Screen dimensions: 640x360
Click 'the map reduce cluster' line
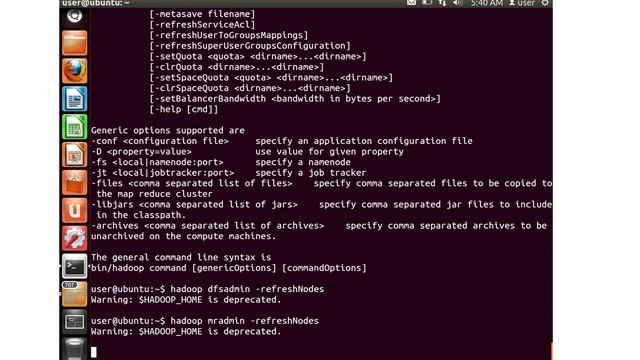point(154,194)
